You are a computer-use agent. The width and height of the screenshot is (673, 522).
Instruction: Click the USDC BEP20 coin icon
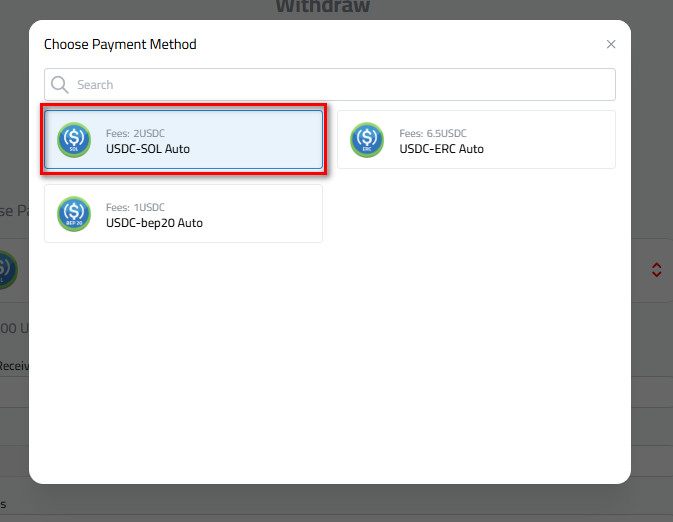pos(74,213)
